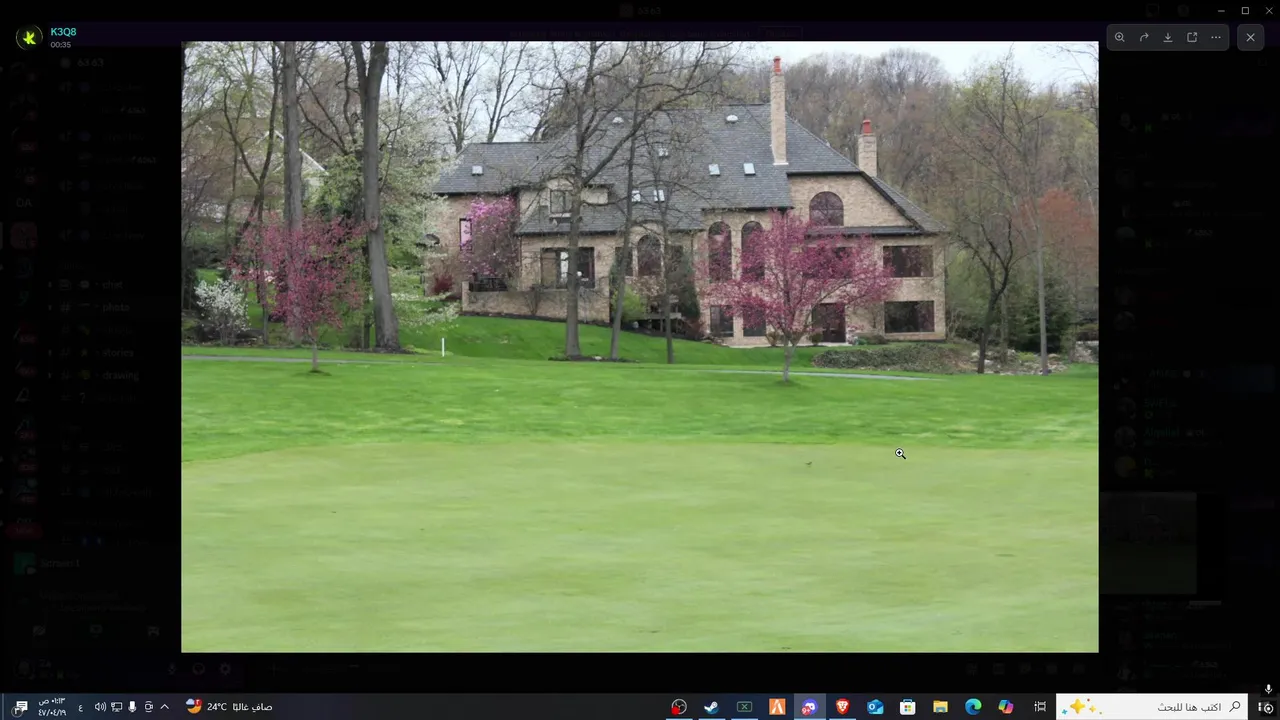The width and height of the screenshot is (1280, 720).
Task: Open the image in browser icon
Action: coord(1192,37)
